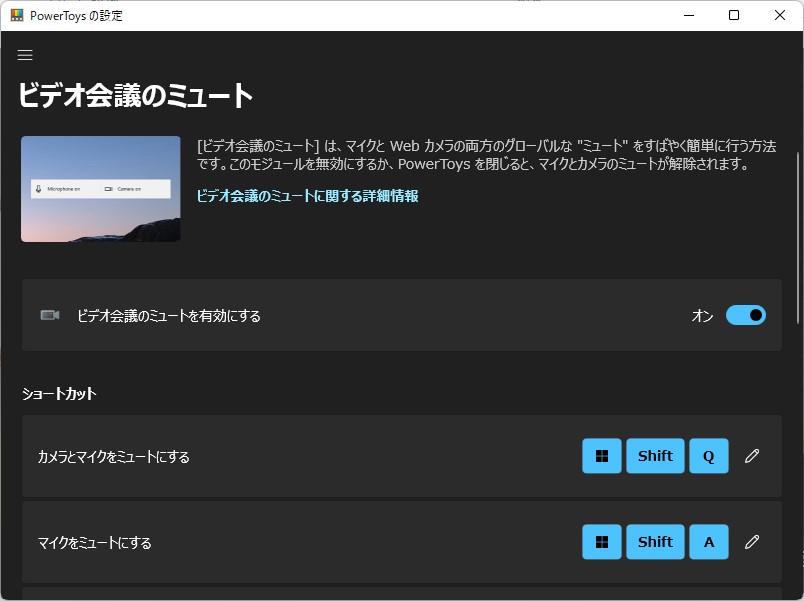Select the A key badge
804x601 pixels.
[x=708, y=542]
